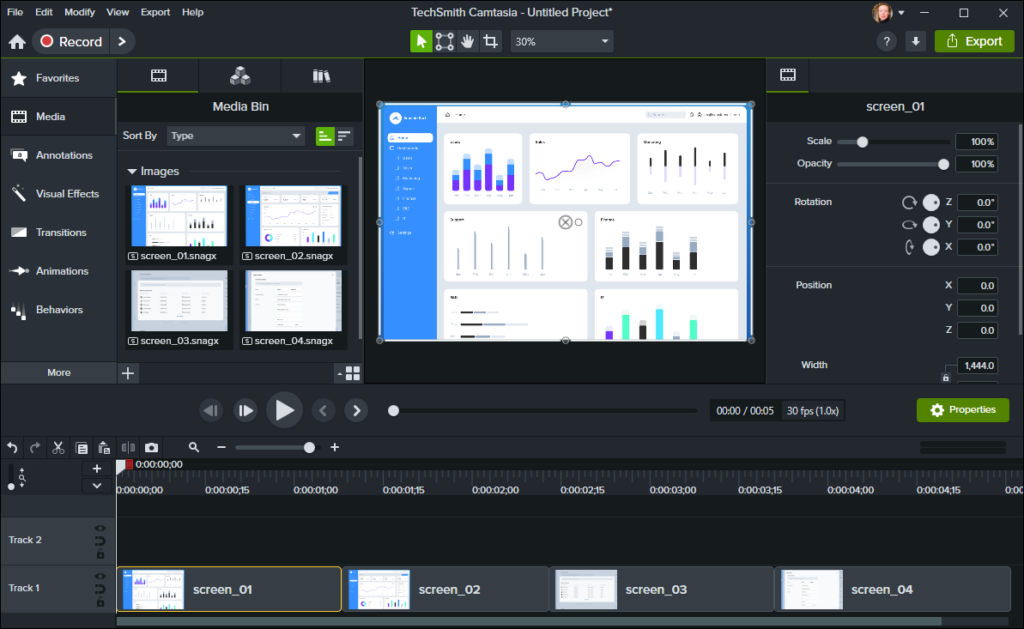Viewport: 1024px width, 629px height.
Task: Click the green Export button
Action: (x=974, y=41)
